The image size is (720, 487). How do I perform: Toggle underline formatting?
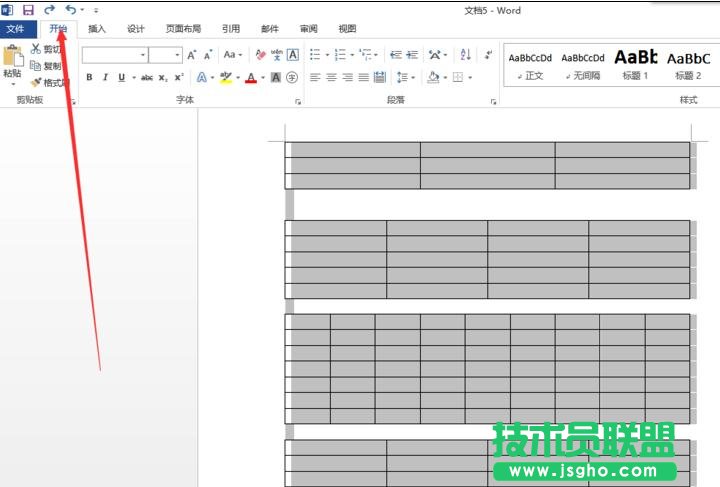point(122,78)
